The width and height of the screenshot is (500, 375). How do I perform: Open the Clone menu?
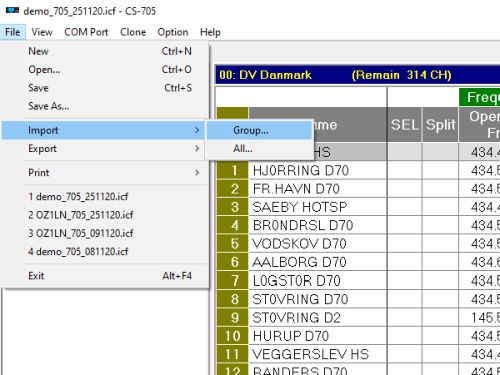coord(133,32)
